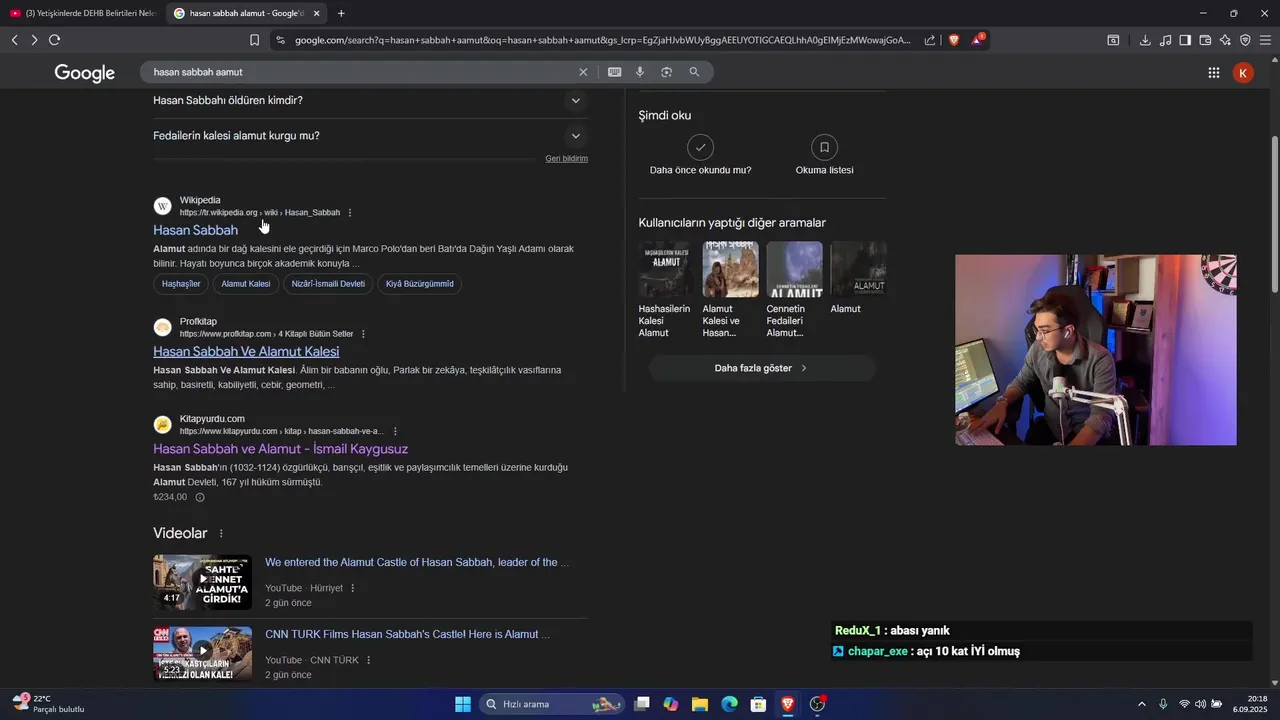Open the Wikipedia 'Hasan Sabbah' result

tap(195, 230)
